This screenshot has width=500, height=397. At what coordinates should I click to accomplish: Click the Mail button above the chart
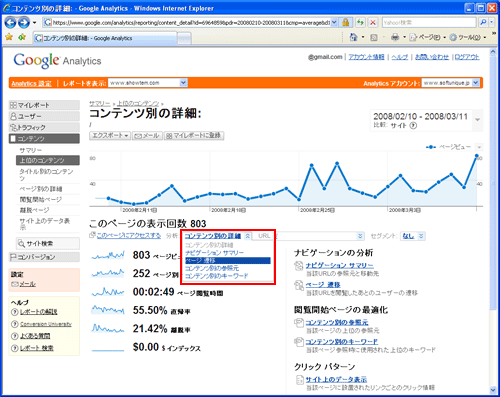pyautogui.click(x=148, y=135)
